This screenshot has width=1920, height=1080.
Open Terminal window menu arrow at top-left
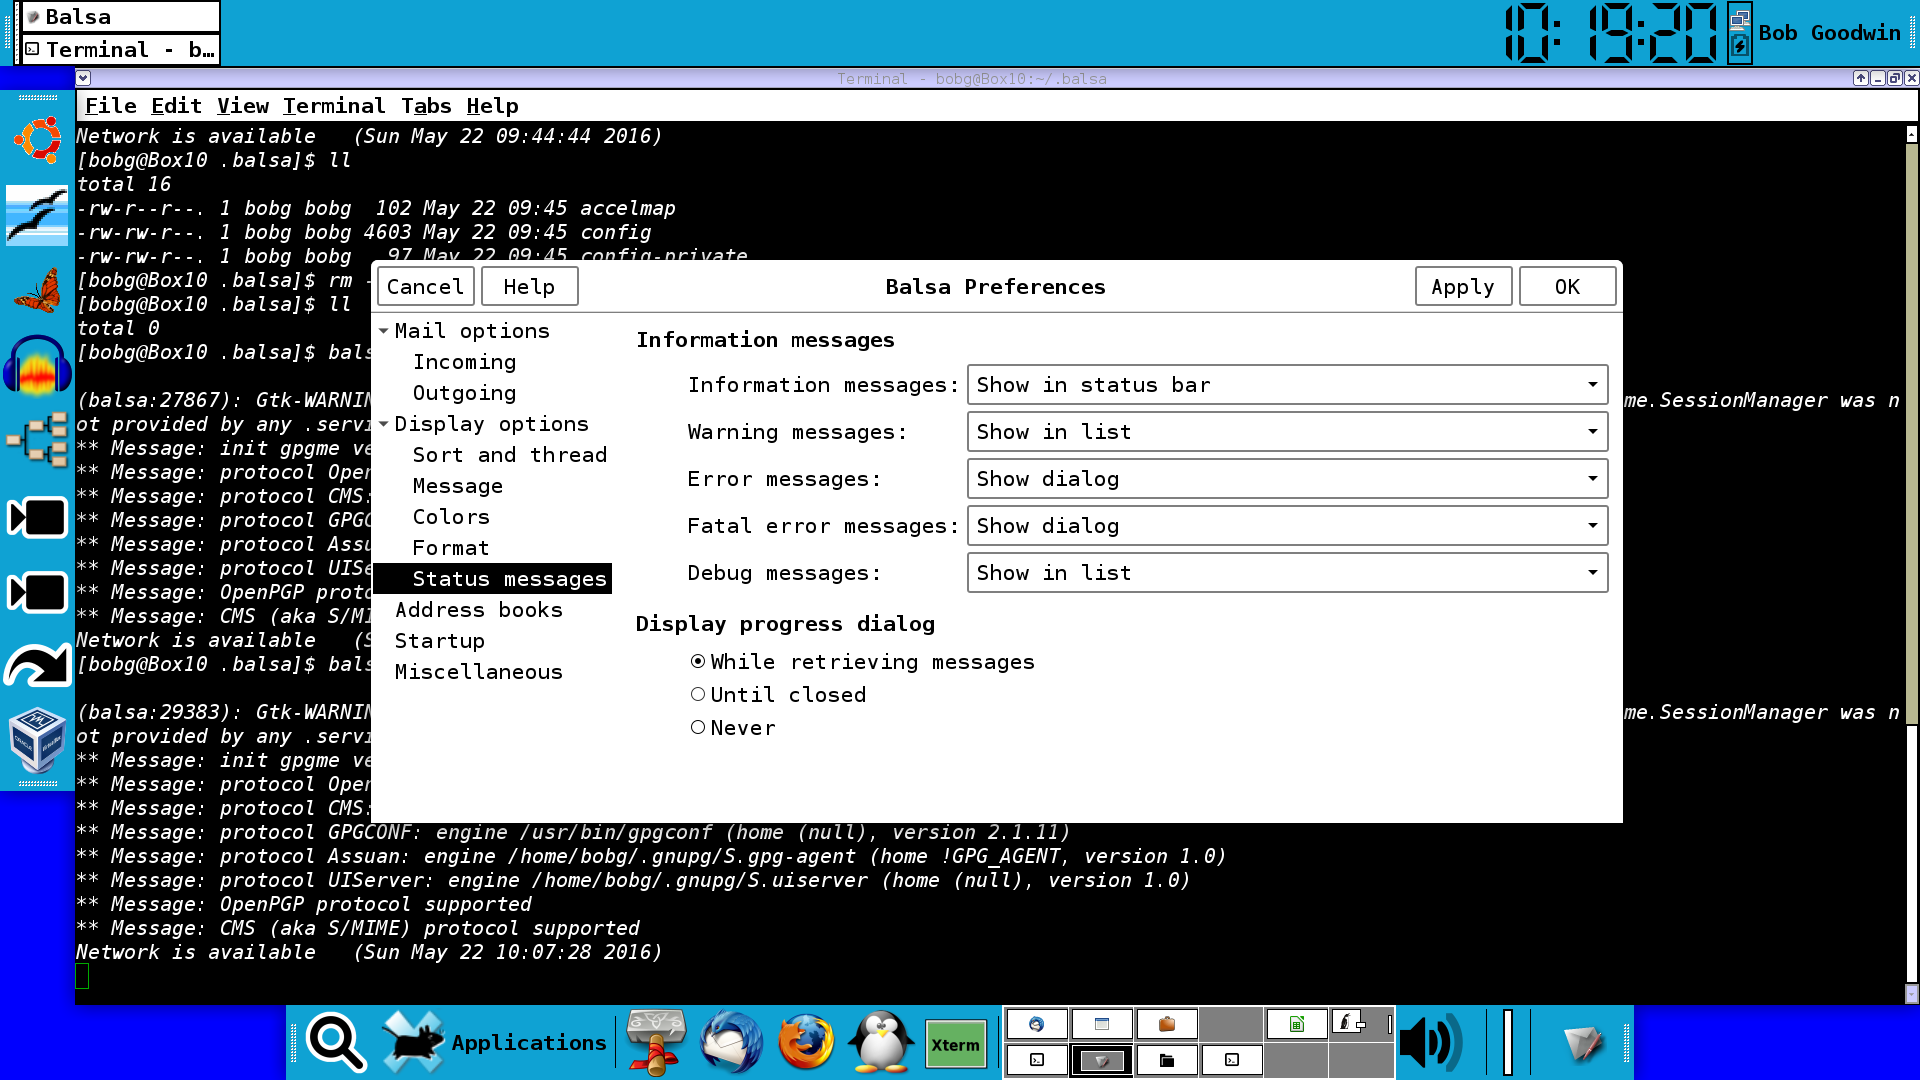point(84,78)
